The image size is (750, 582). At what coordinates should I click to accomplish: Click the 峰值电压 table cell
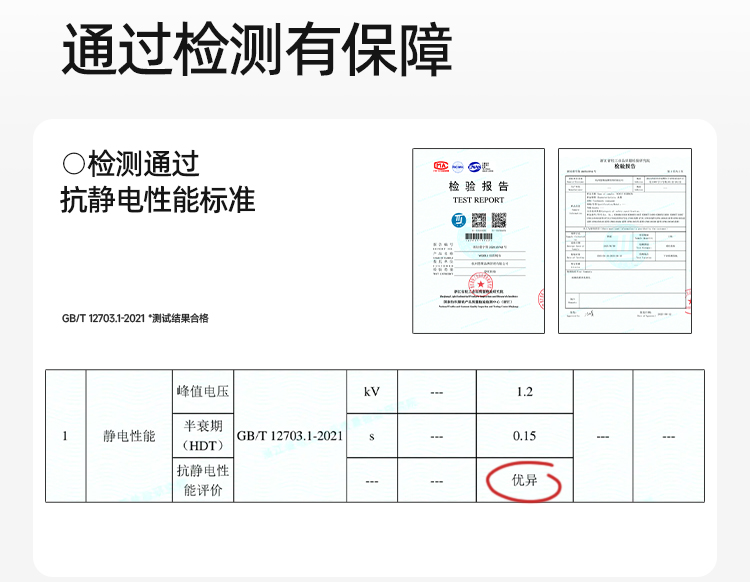(203, 392)
